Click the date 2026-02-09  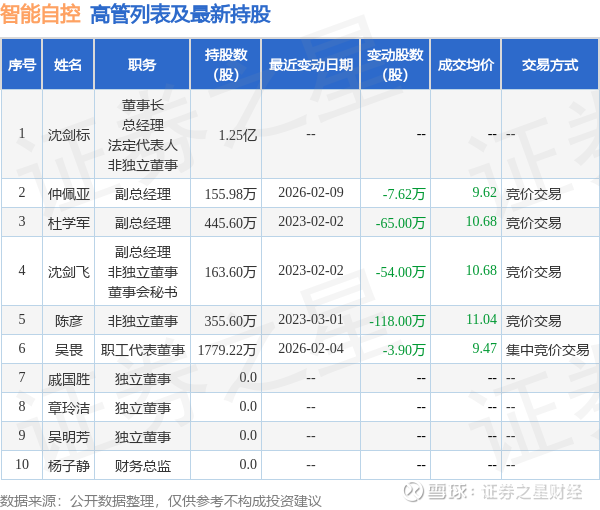pyautogui.click(x=311, y=192)
